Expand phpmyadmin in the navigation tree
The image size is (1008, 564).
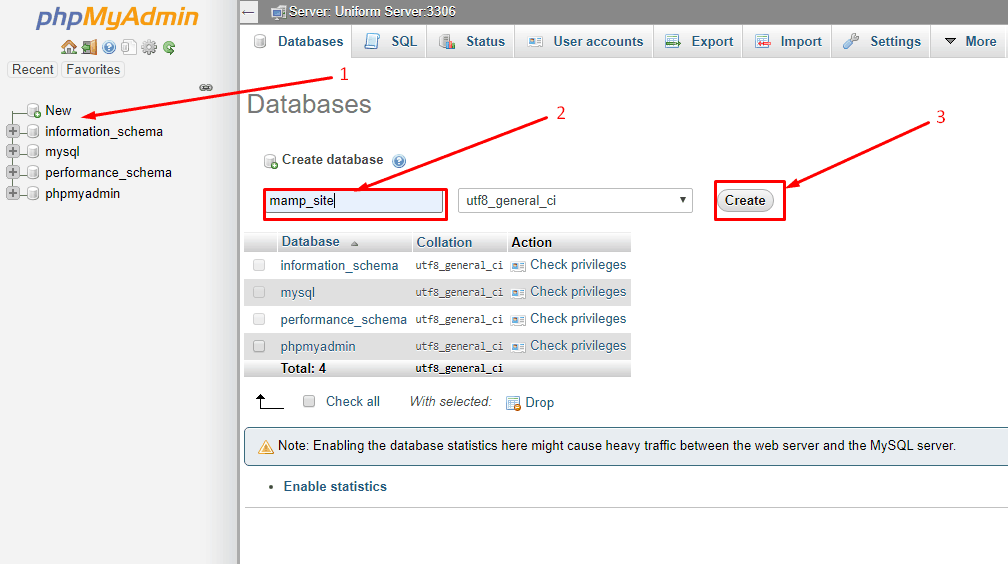click(12, 193)
